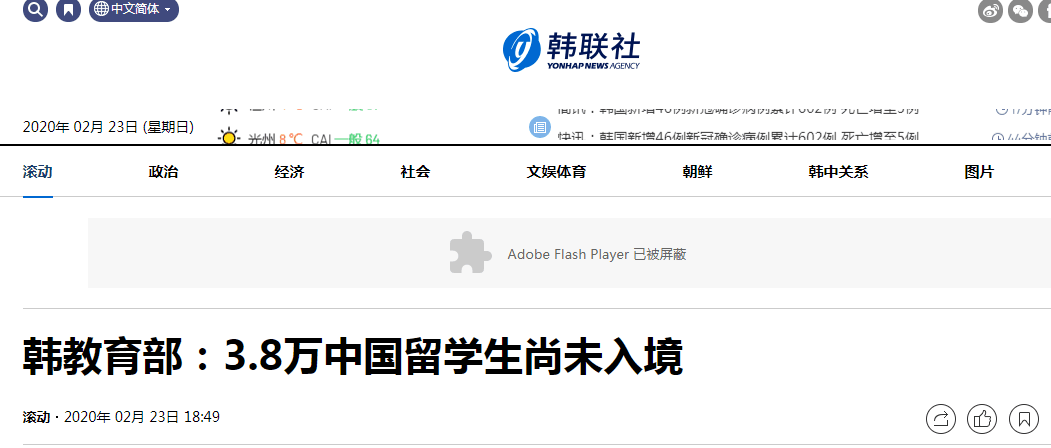Click the bookmark icon in top bar

coord(68,9)
